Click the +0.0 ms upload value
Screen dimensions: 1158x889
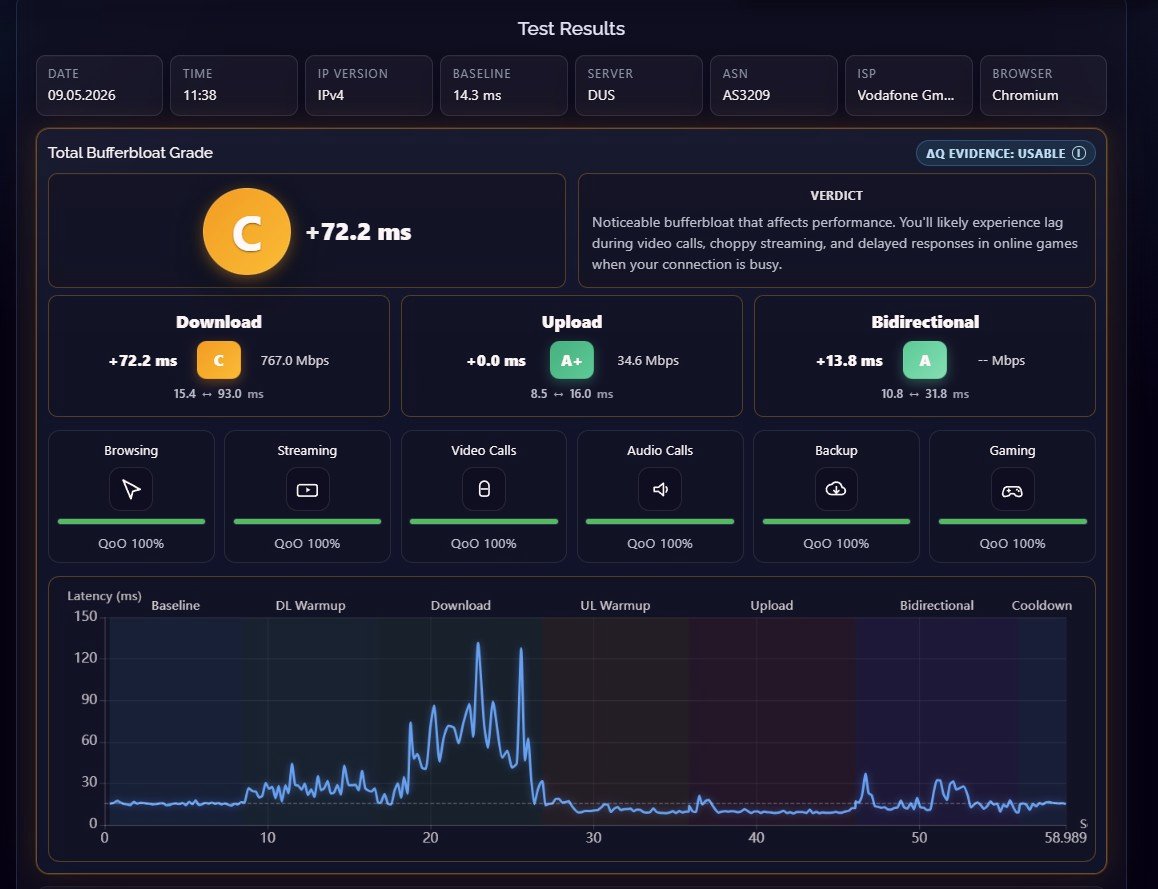point(496,361)
